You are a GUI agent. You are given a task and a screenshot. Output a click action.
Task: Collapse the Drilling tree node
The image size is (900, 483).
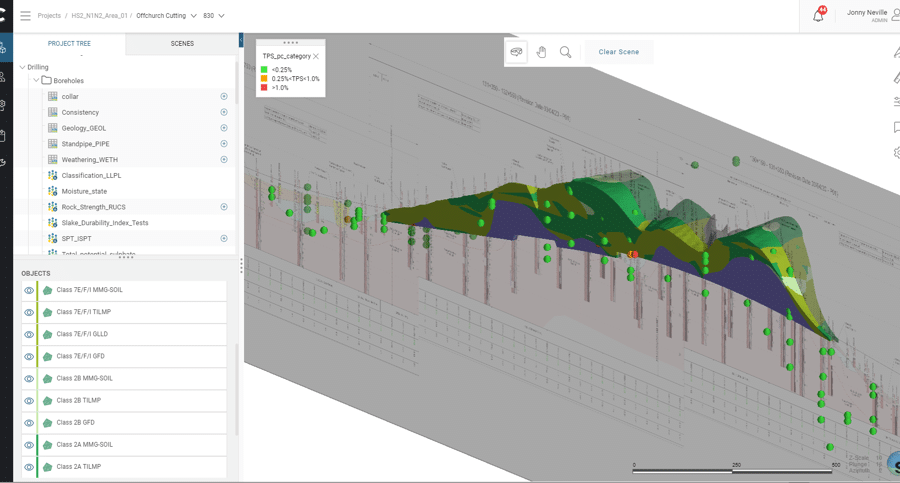tap(23, 68)
